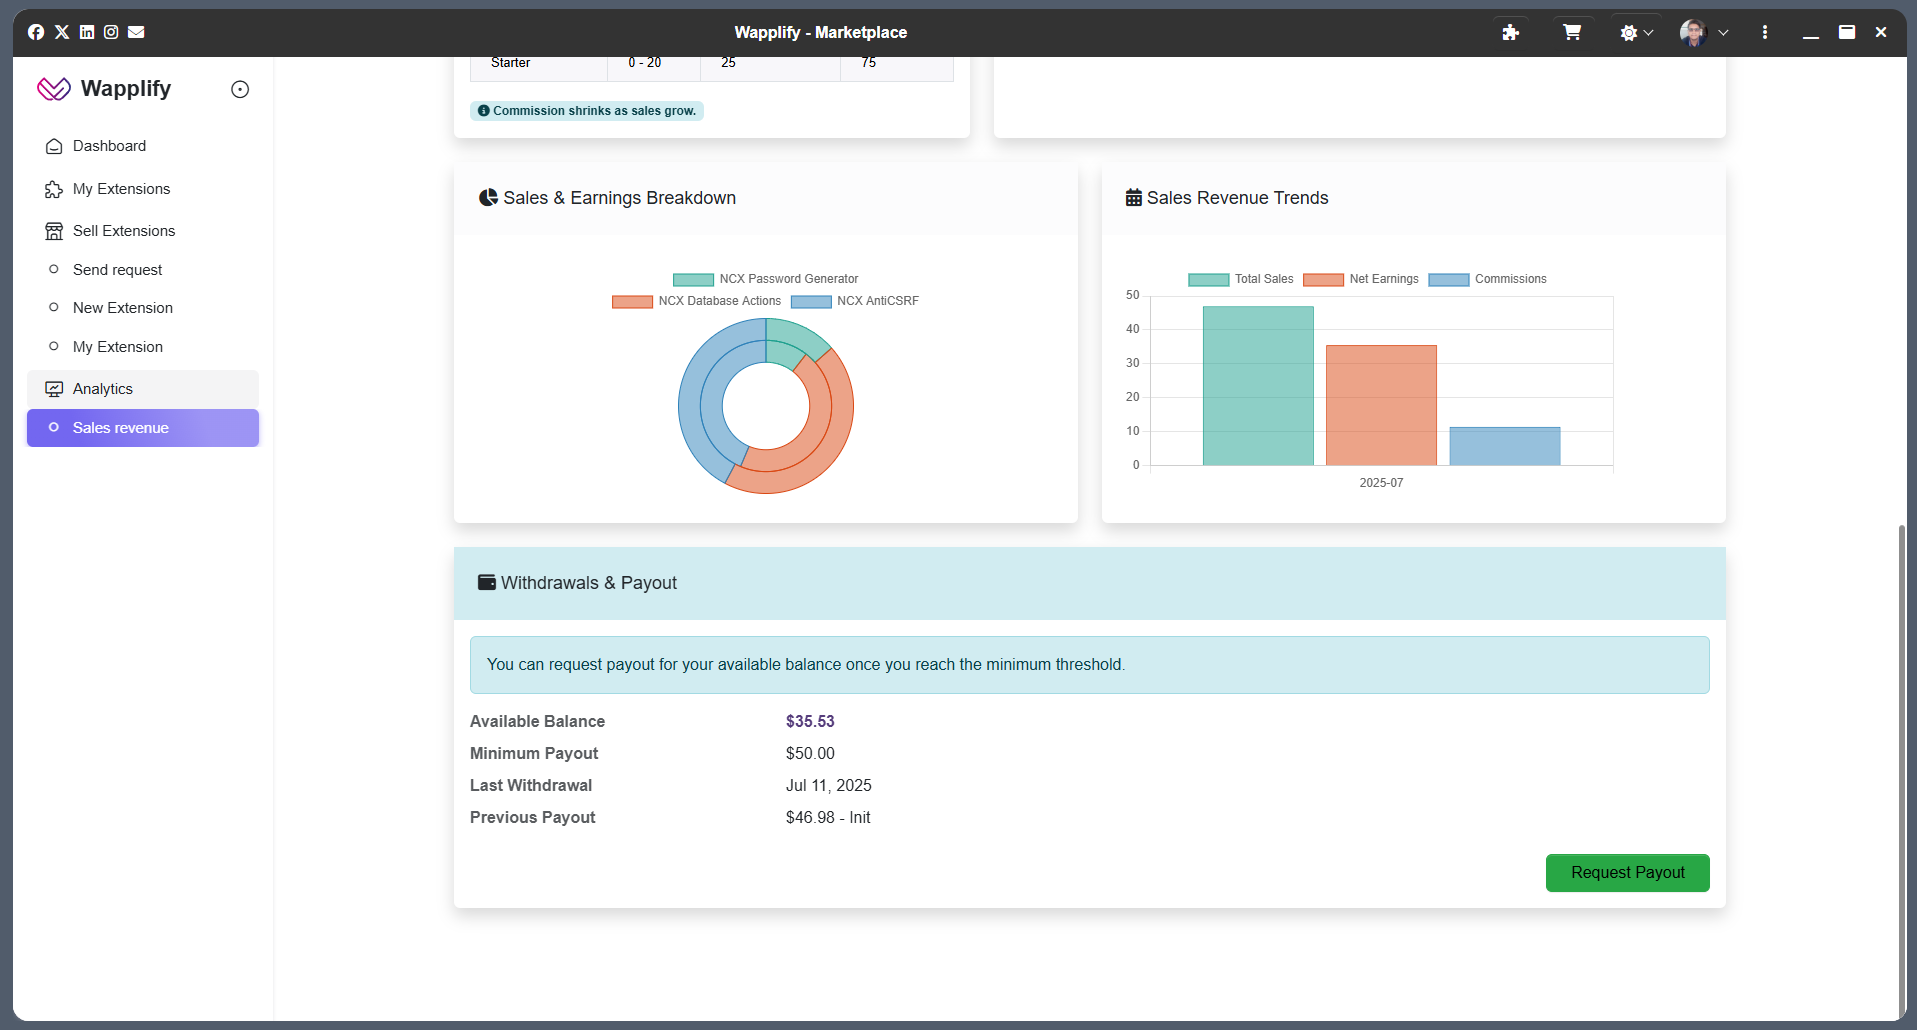Click the email envelope icon
This screenshot has height=1030, width=1917.
coord(137,32)
